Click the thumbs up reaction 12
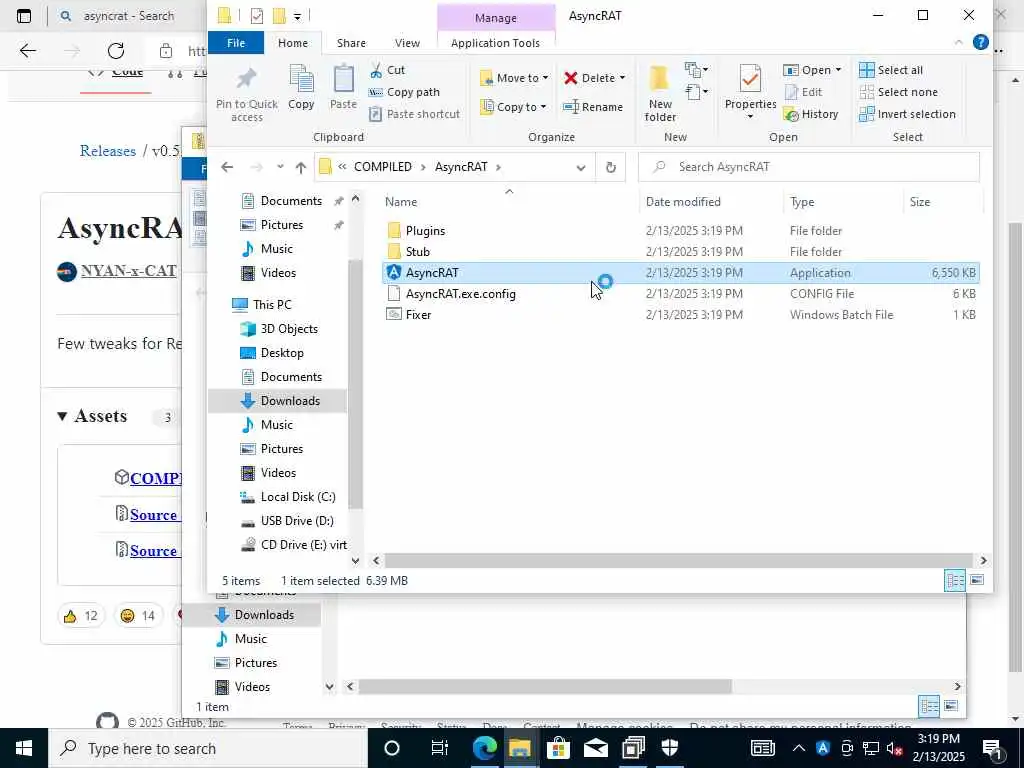Image resolution: width=1024 pixels, height=768 pixels. [x=81, y=615]
